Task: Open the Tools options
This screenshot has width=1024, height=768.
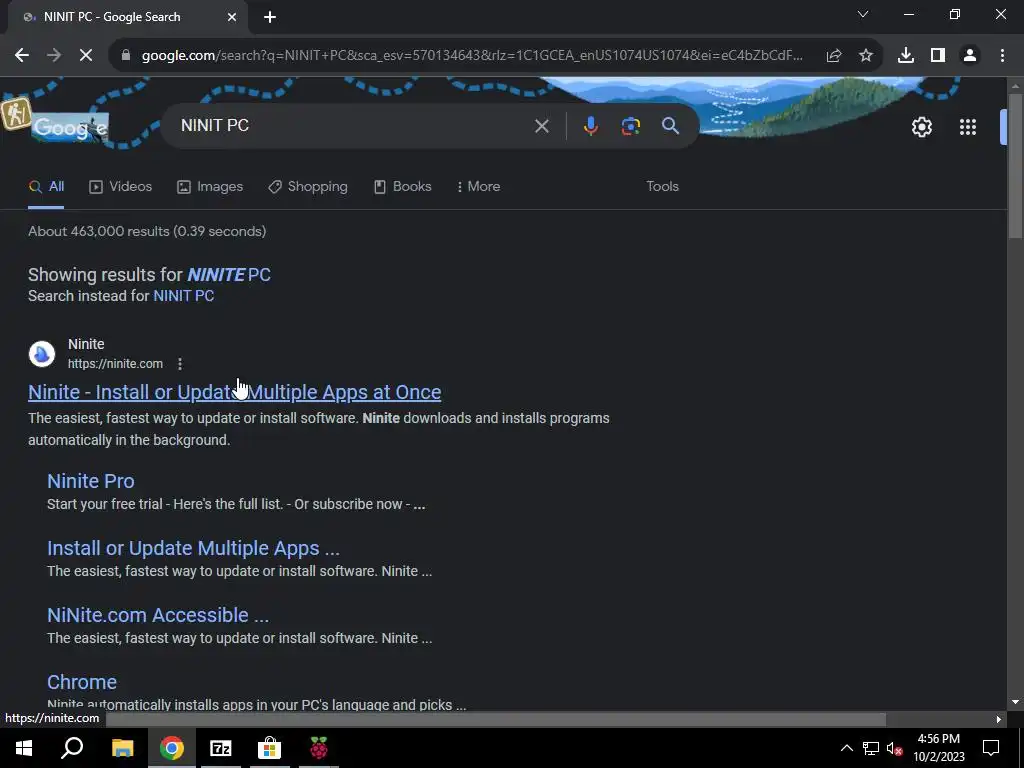Action: point(662,187)
